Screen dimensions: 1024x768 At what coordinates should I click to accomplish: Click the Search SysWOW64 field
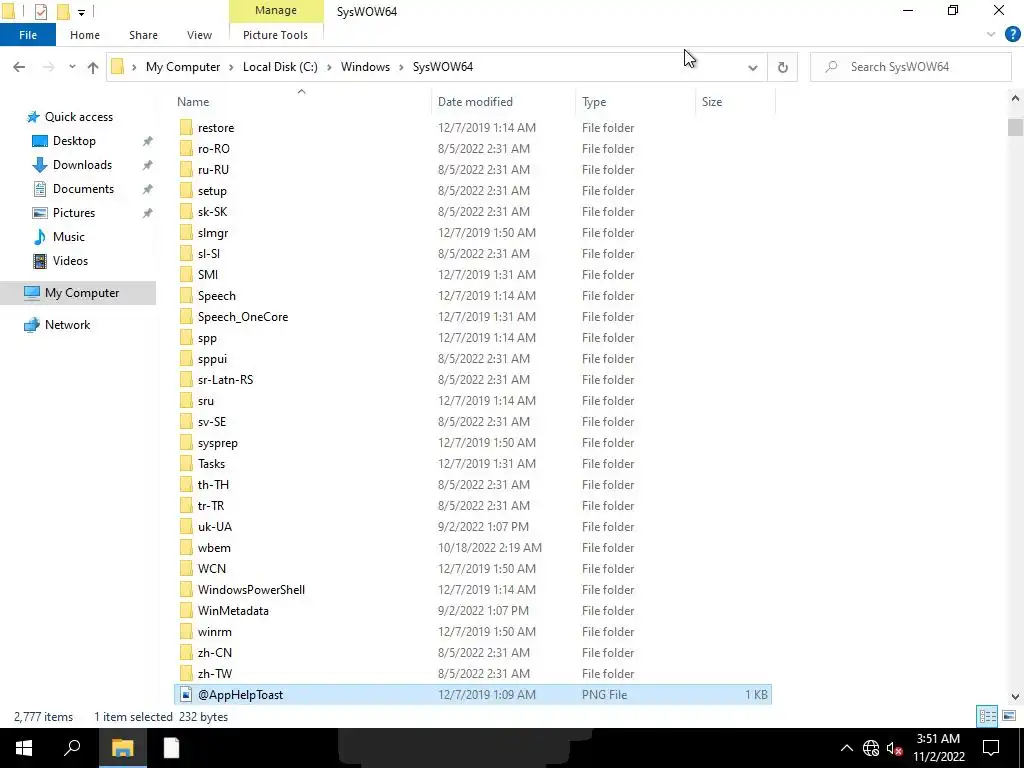tap(910, 67)
